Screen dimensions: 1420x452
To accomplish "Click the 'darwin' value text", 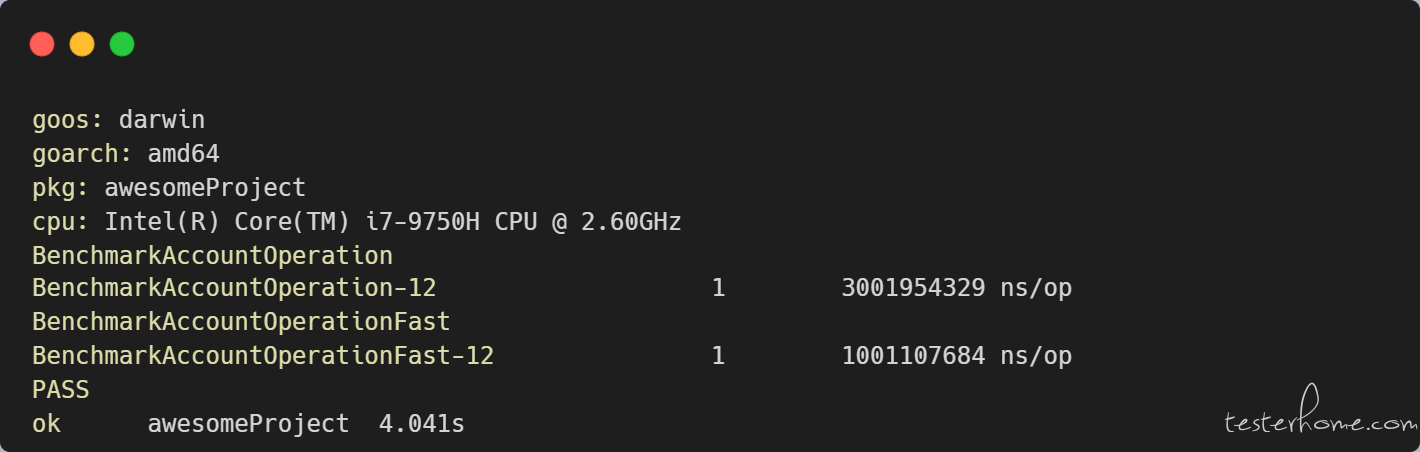I will [162, 121].
